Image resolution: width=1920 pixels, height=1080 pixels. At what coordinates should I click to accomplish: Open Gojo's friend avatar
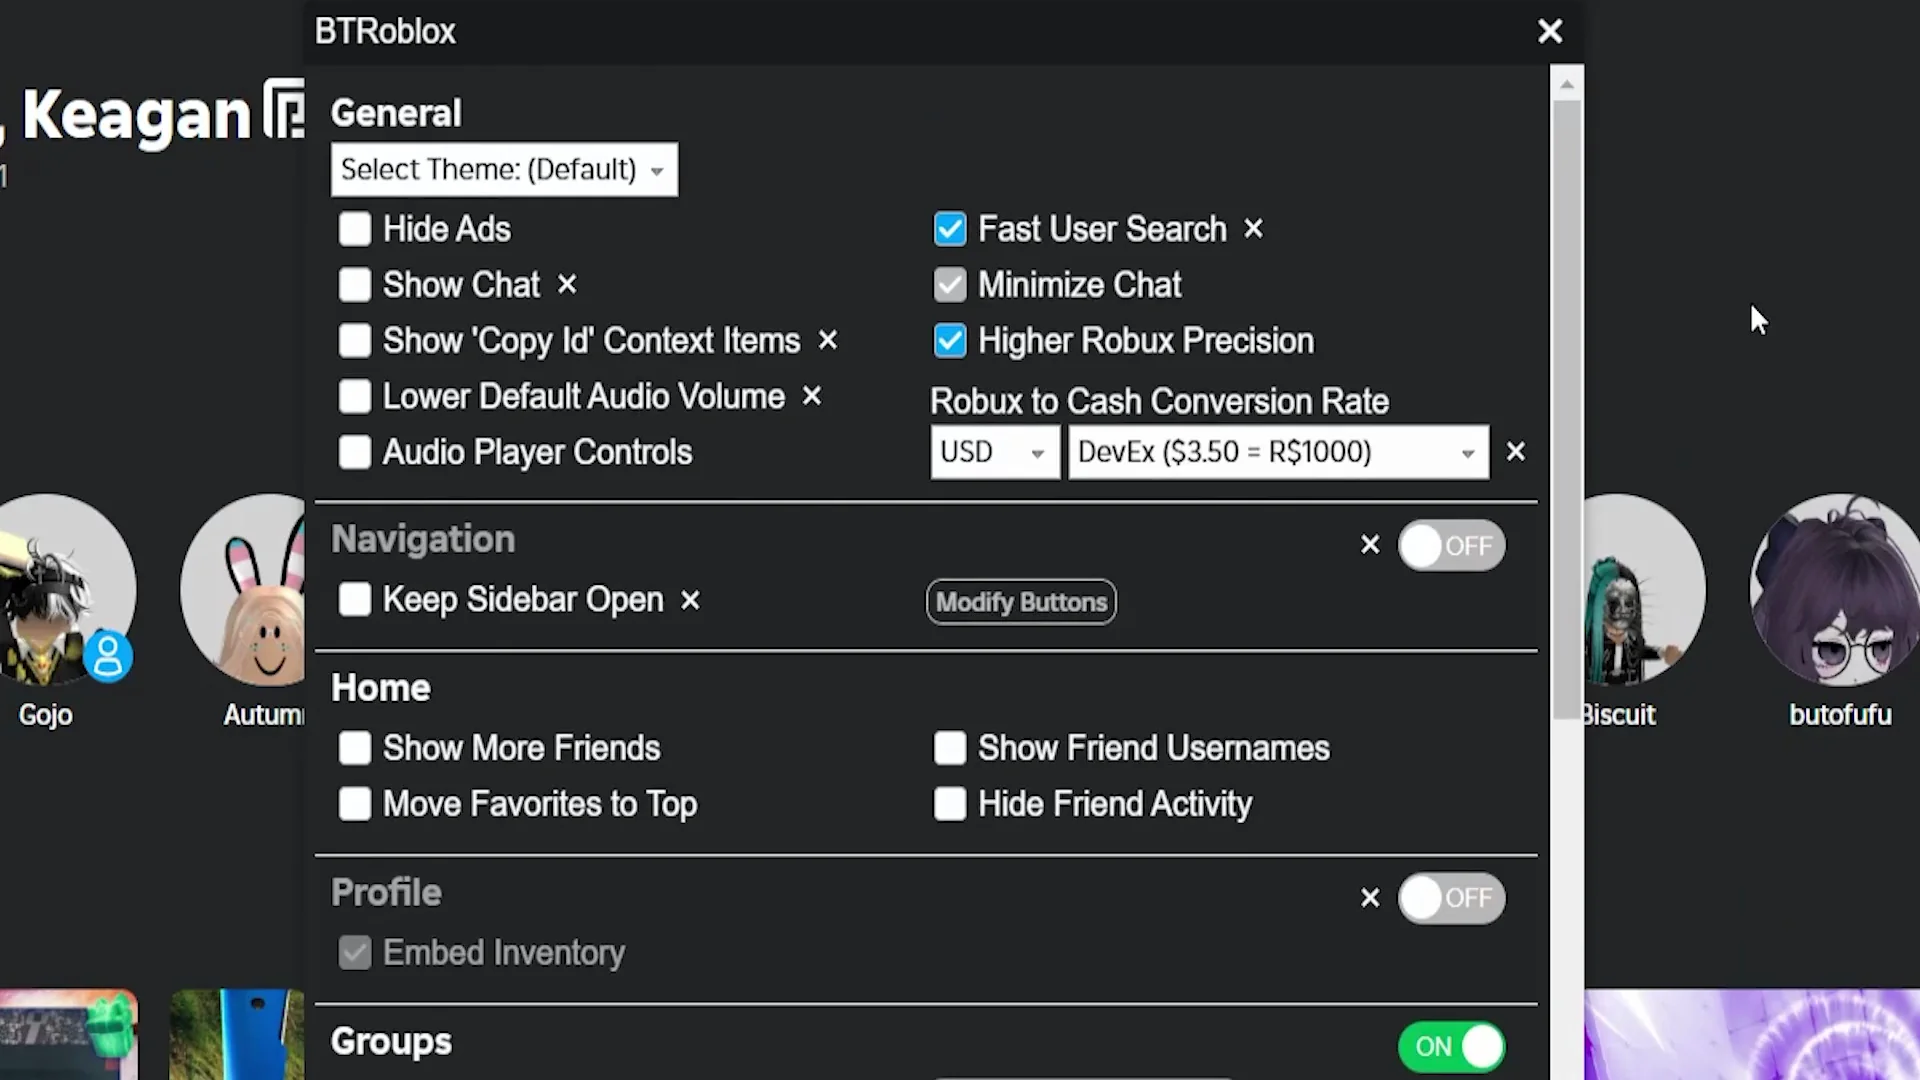pos(60,590)
